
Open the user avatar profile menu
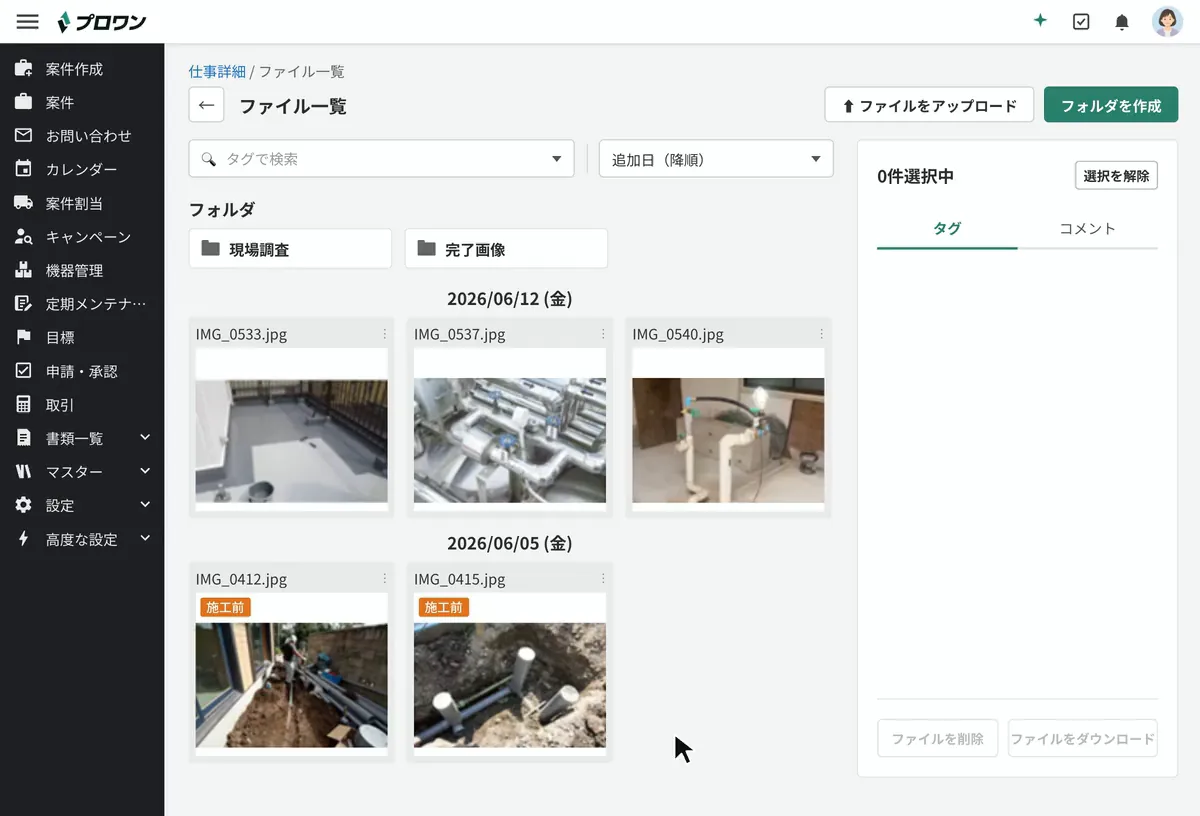pyautogui.click(x=1167, y=21)
